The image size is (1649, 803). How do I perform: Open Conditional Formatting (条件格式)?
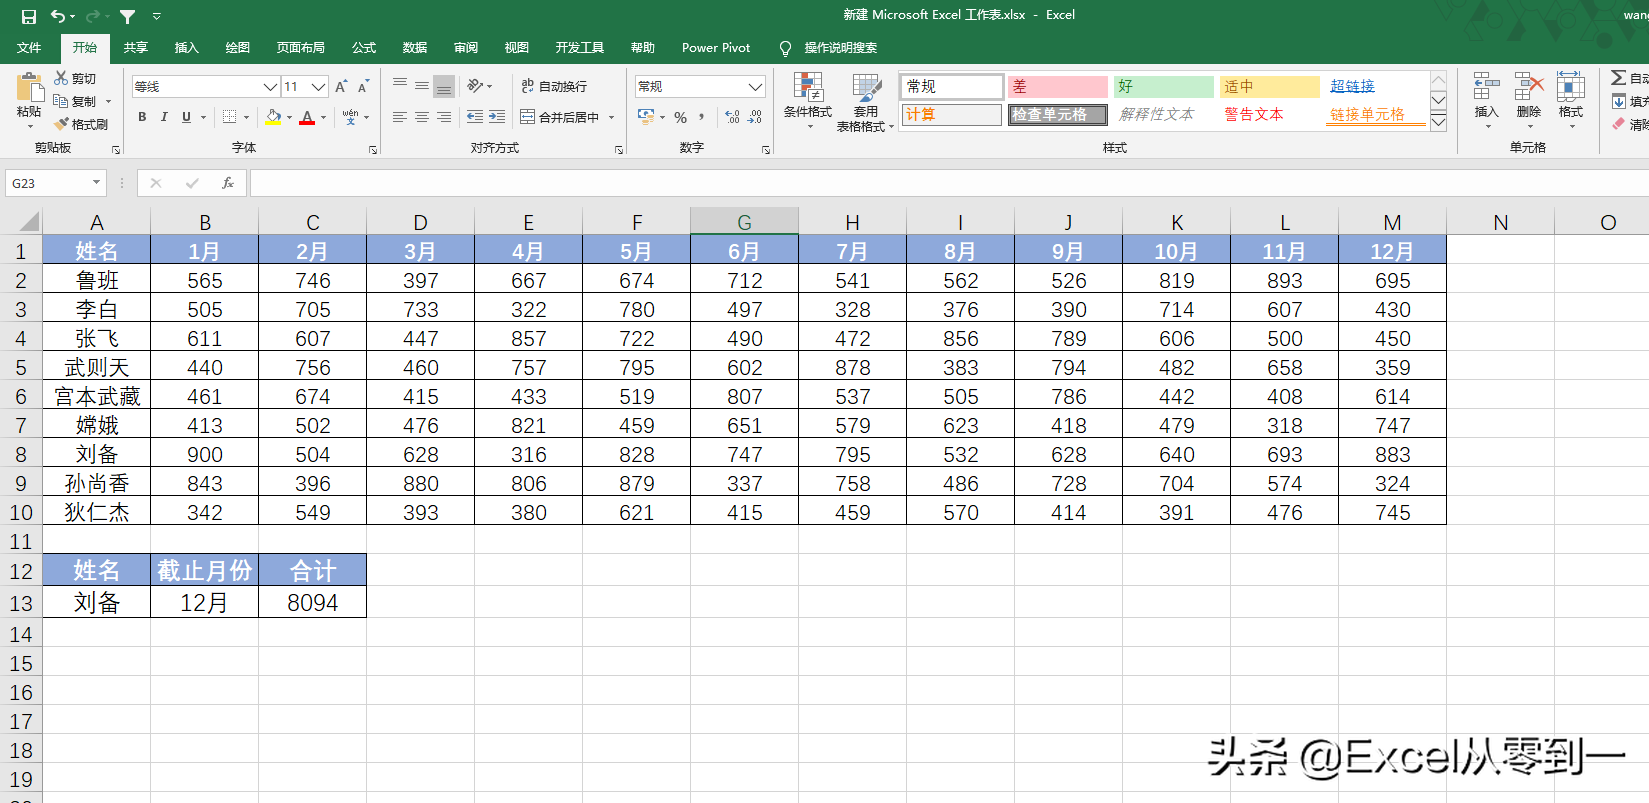(x=808, y=102)
